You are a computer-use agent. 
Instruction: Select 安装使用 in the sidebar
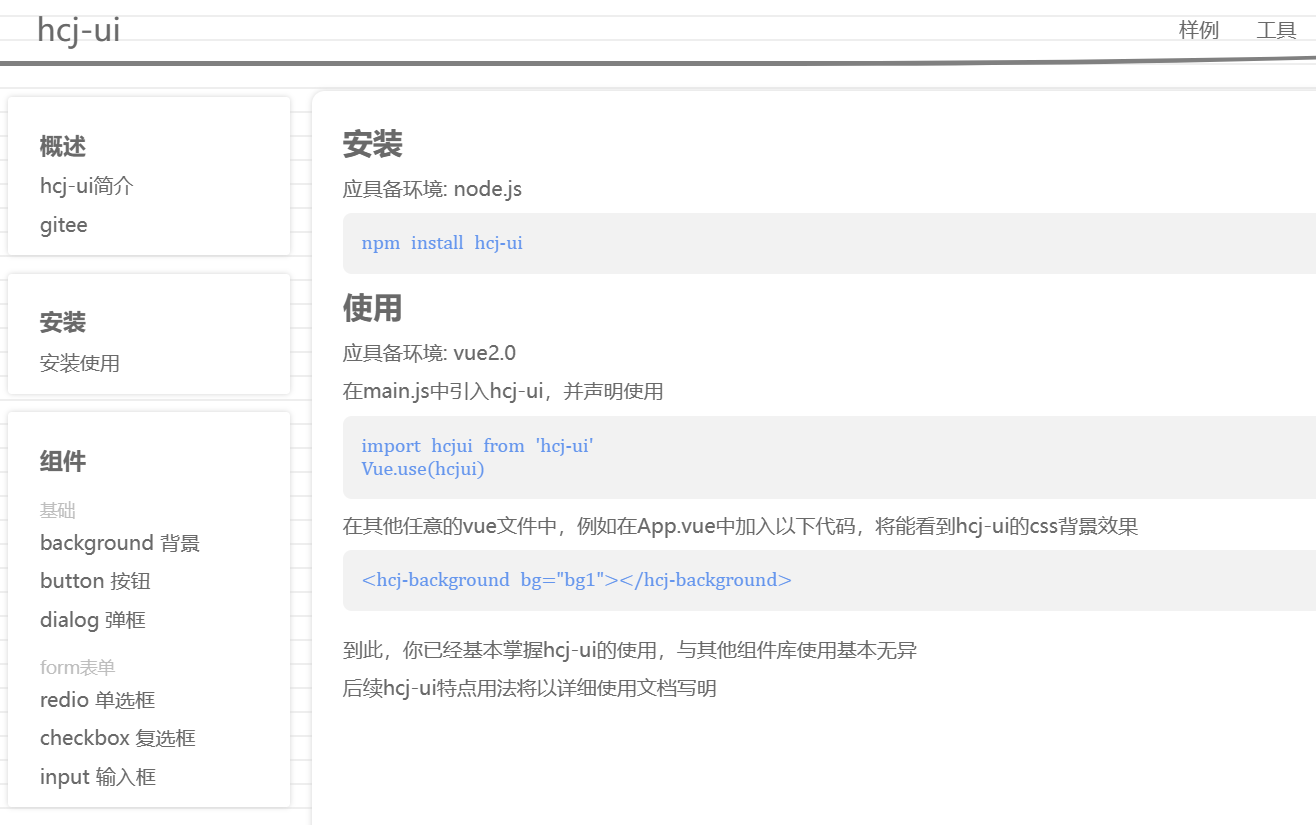[x=80, y=363]
